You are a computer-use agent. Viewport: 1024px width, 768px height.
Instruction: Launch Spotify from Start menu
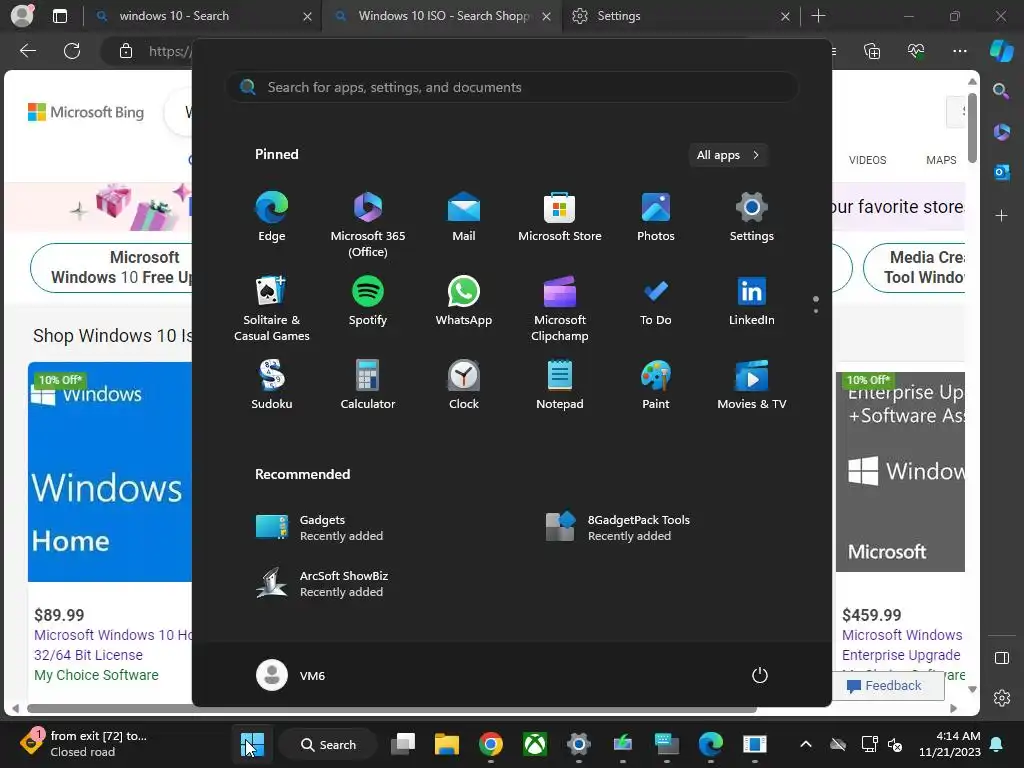tap(368, 301)
